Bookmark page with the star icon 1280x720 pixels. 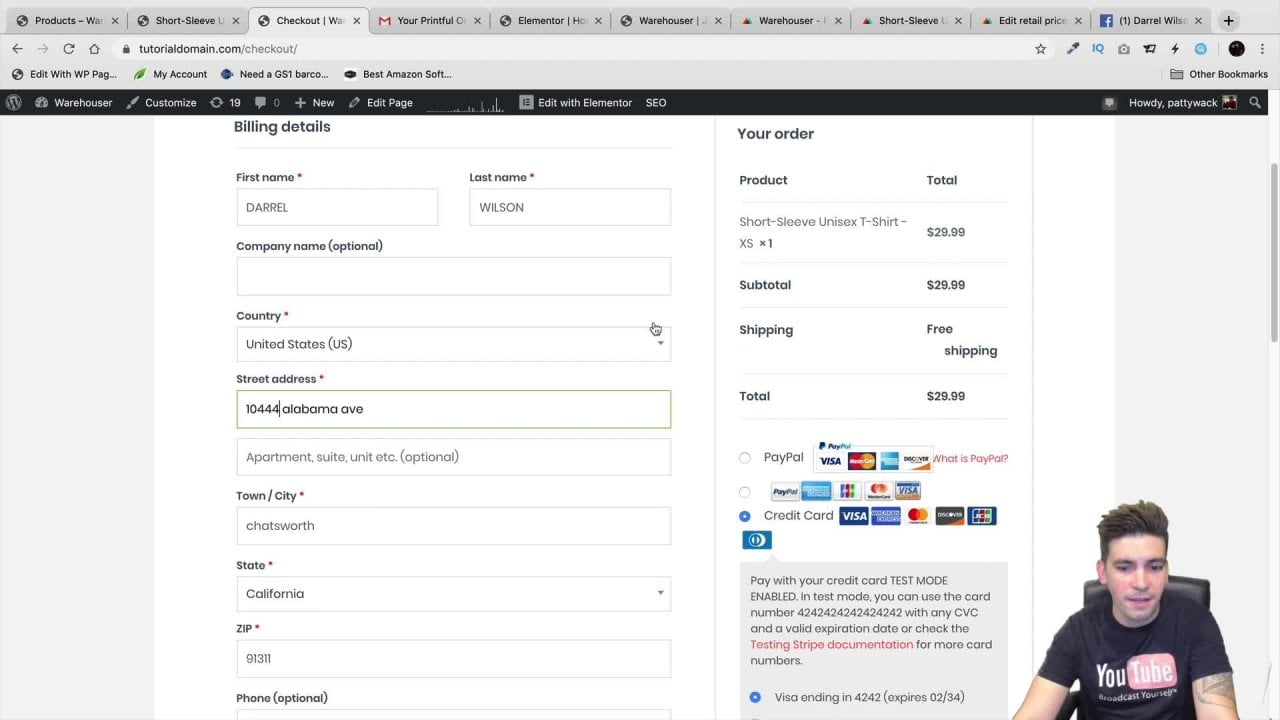pos(1040,48)
